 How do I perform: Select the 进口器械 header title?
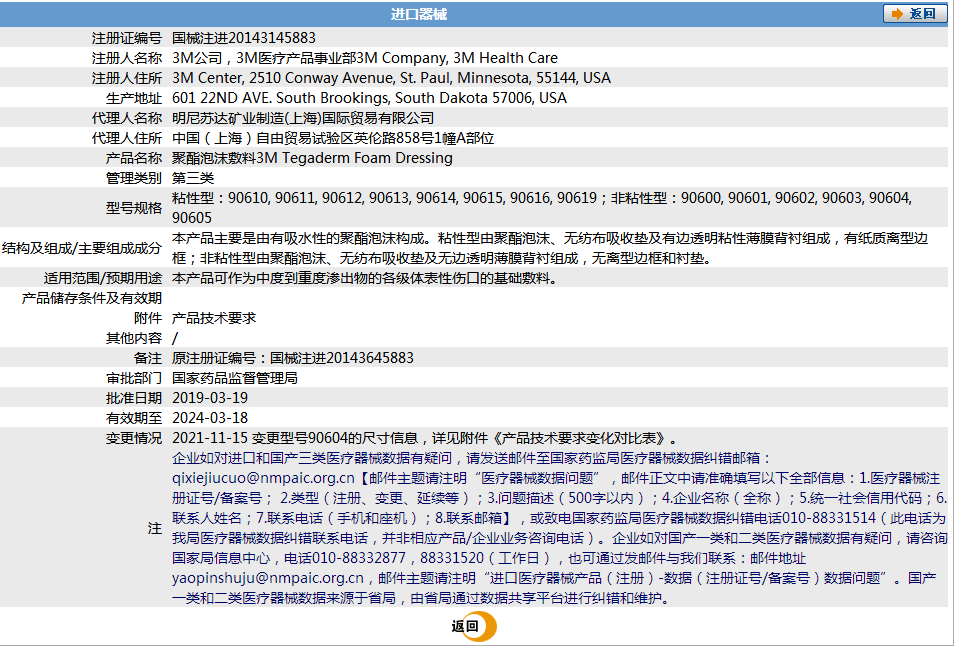(x=419, y=14)
